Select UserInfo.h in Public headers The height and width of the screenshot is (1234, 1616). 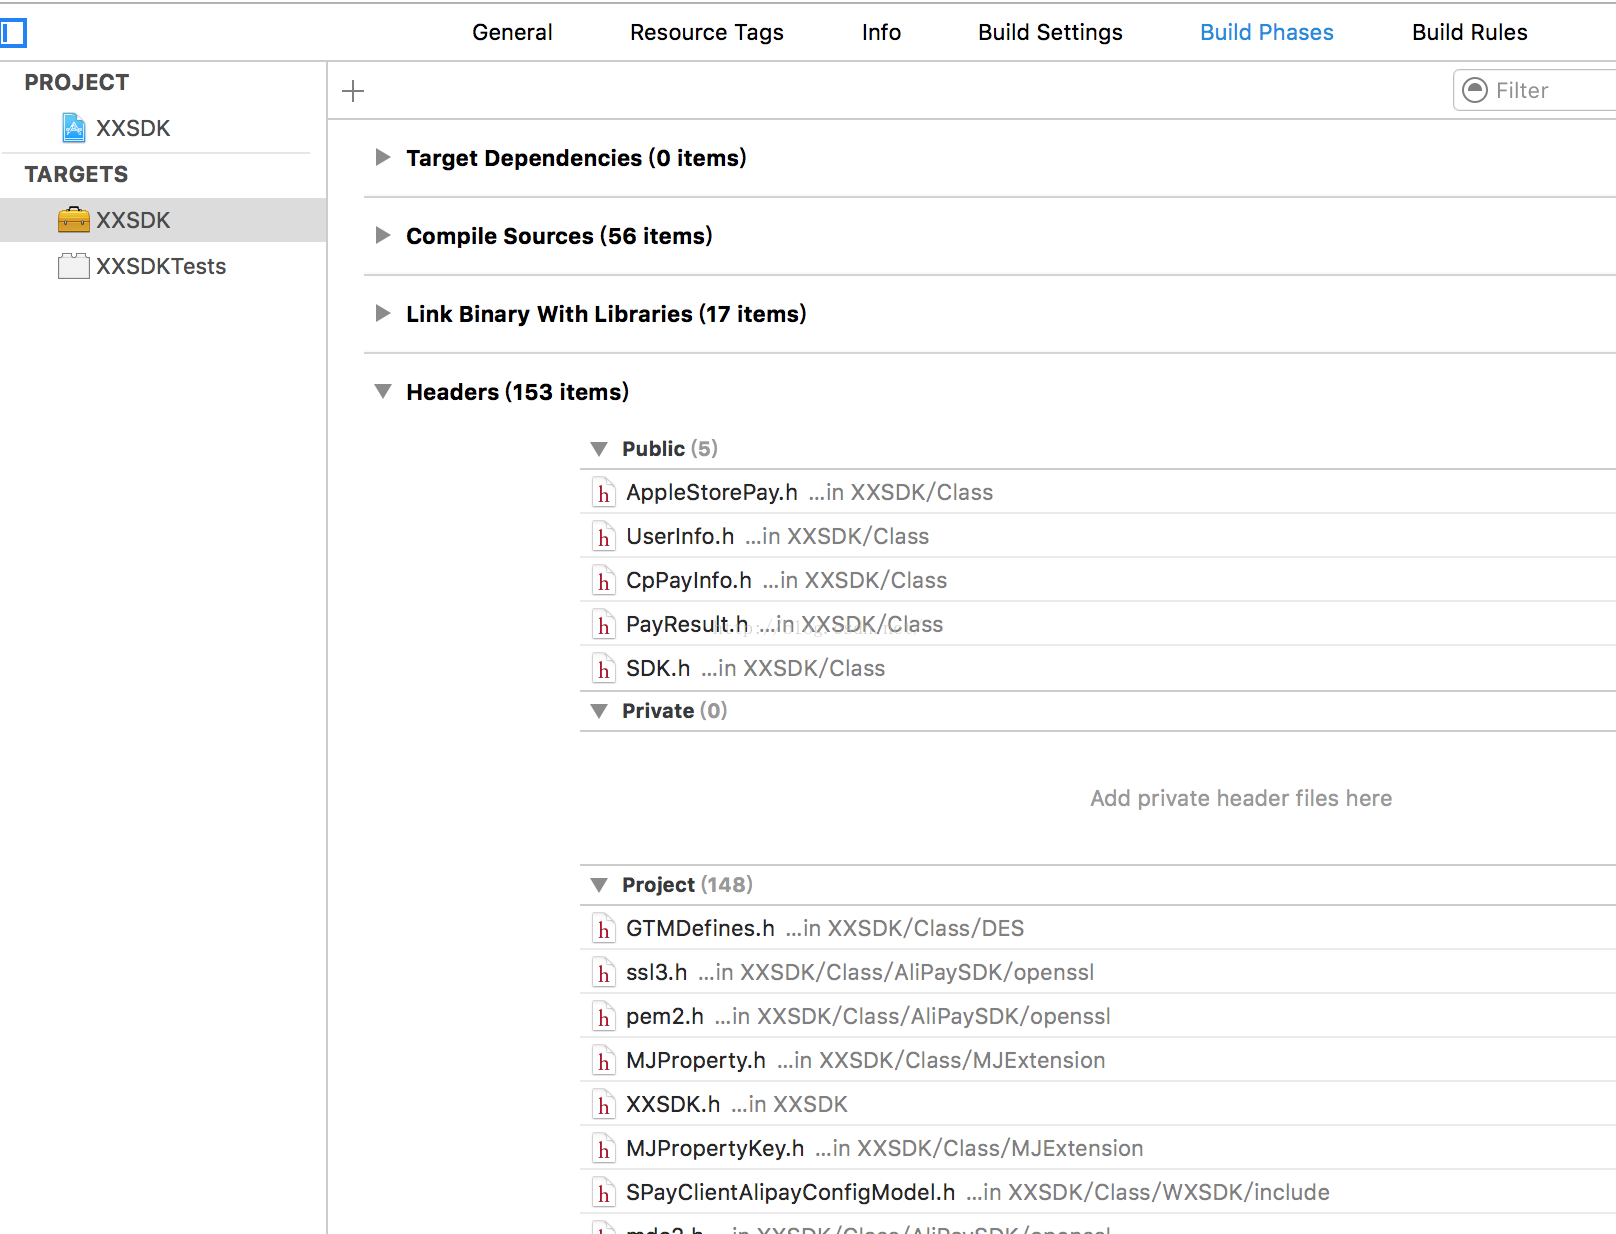(x=1098, y=536)
